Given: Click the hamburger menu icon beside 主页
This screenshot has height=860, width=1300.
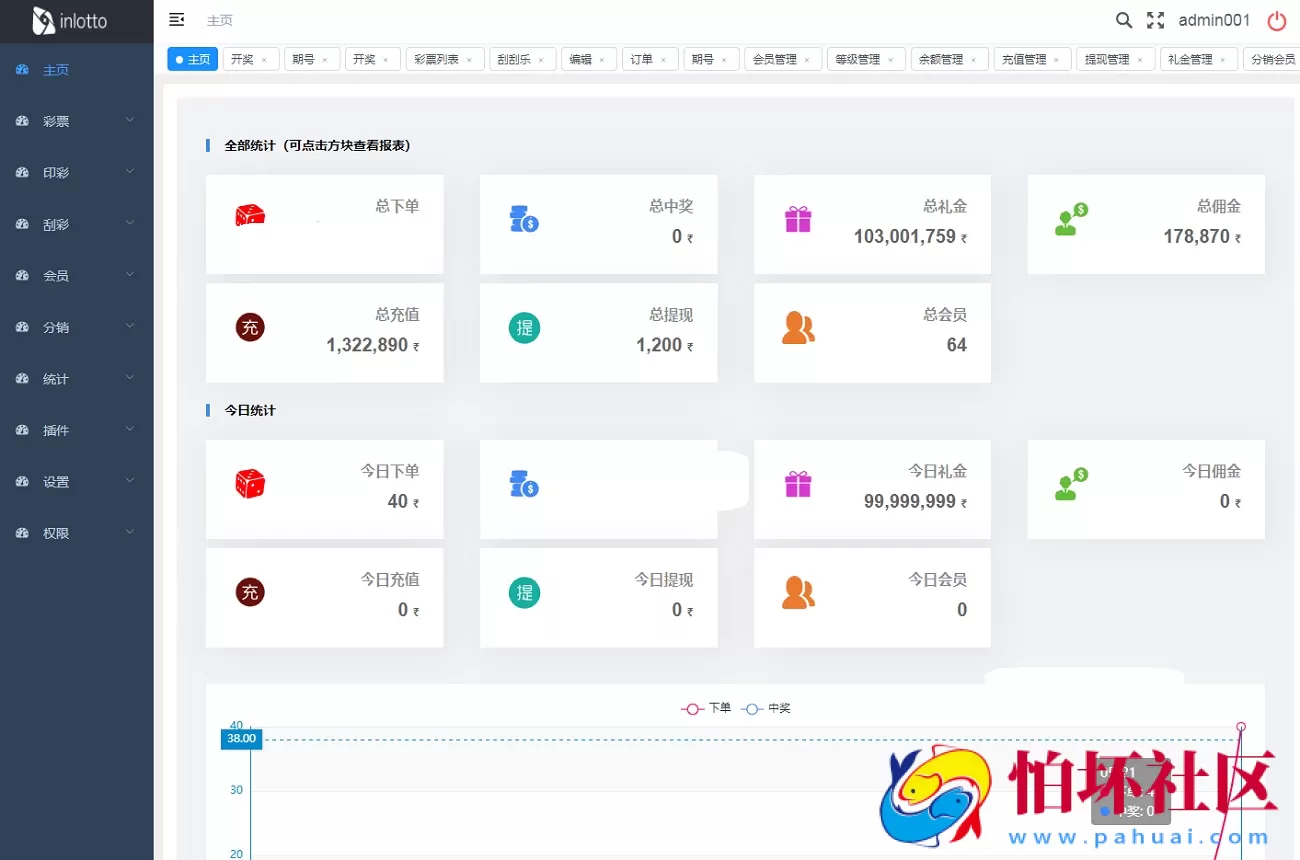Looking at the screenshot, I should click(x=176, y=19).
